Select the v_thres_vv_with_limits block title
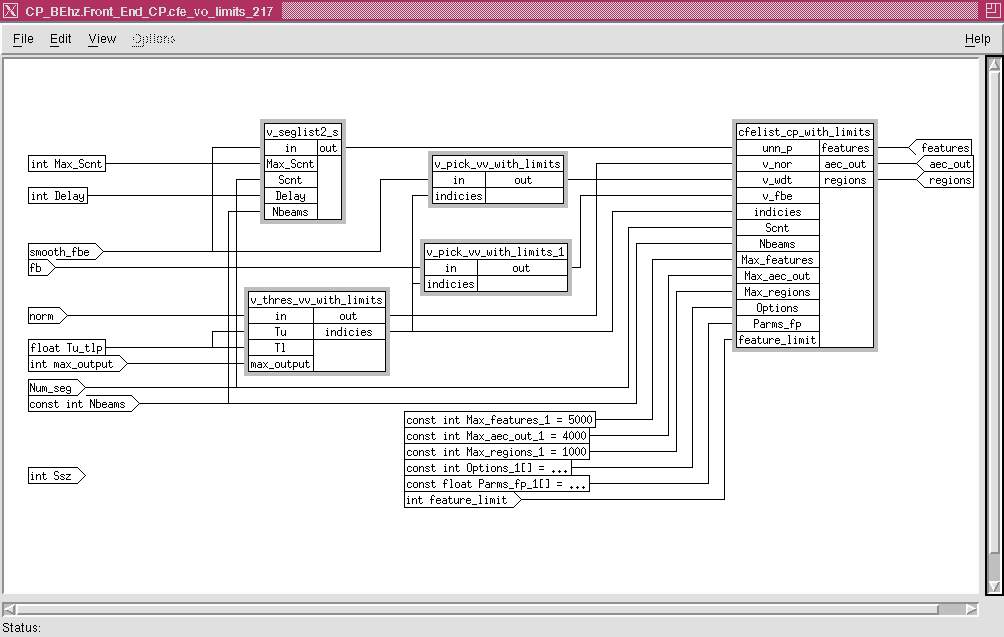Image resolution: width=1004 pixels, height=637 pixels. [x=316, y=300]
